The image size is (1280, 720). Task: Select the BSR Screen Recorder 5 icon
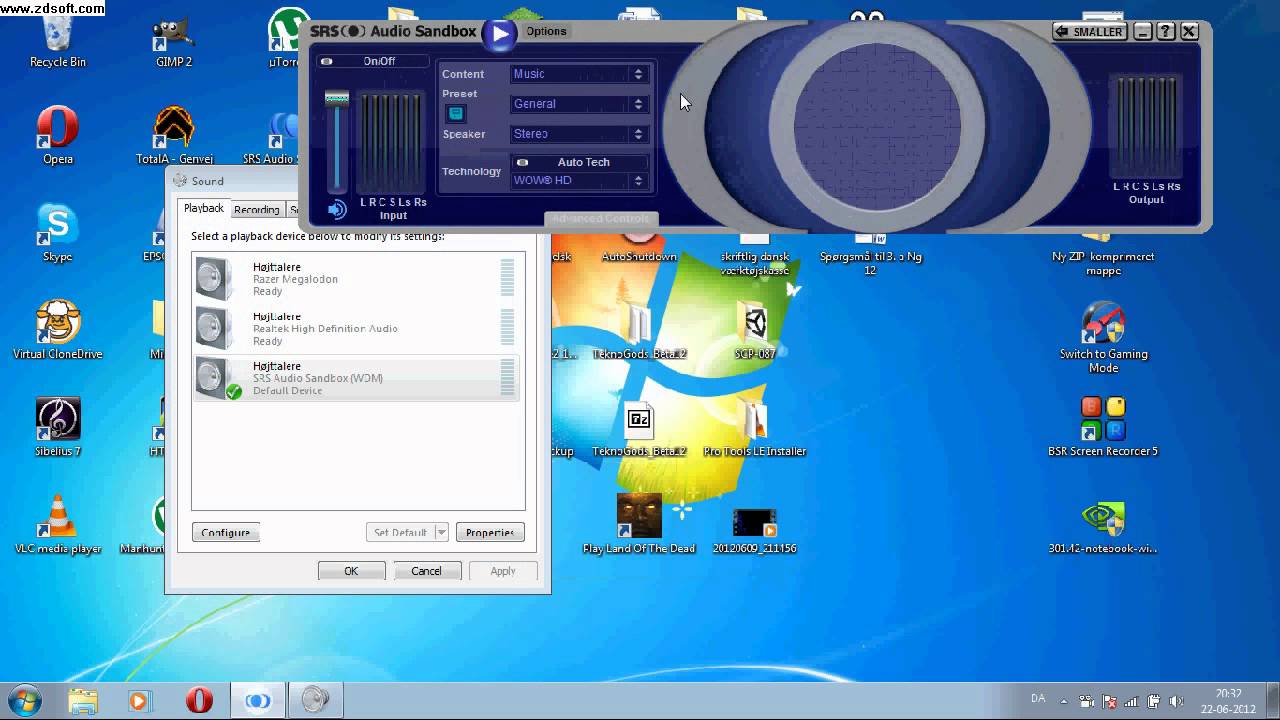[x=1103, y=428]
